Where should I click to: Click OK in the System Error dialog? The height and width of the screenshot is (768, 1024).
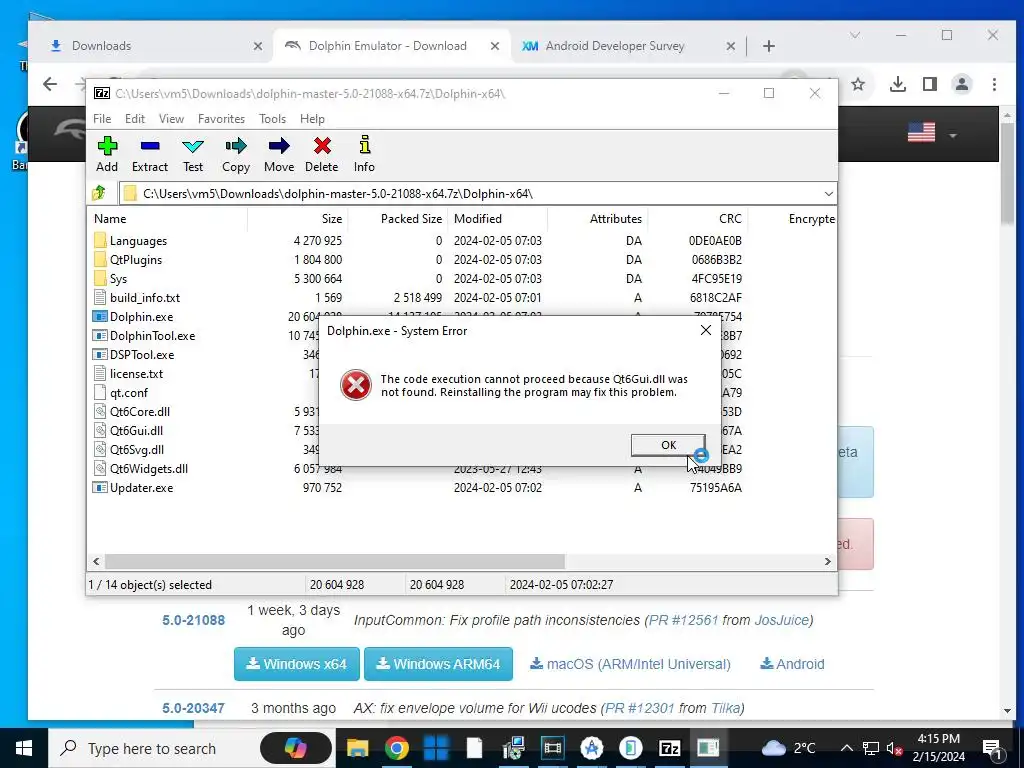[668, 445]
